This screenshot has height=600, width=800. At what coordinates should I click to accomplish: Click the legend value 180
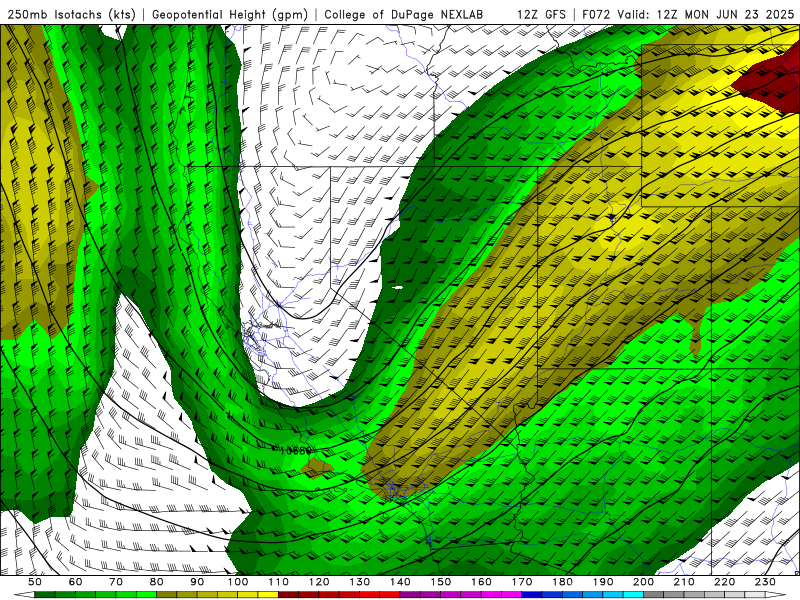pyautogui.click(x=562, y=582)
